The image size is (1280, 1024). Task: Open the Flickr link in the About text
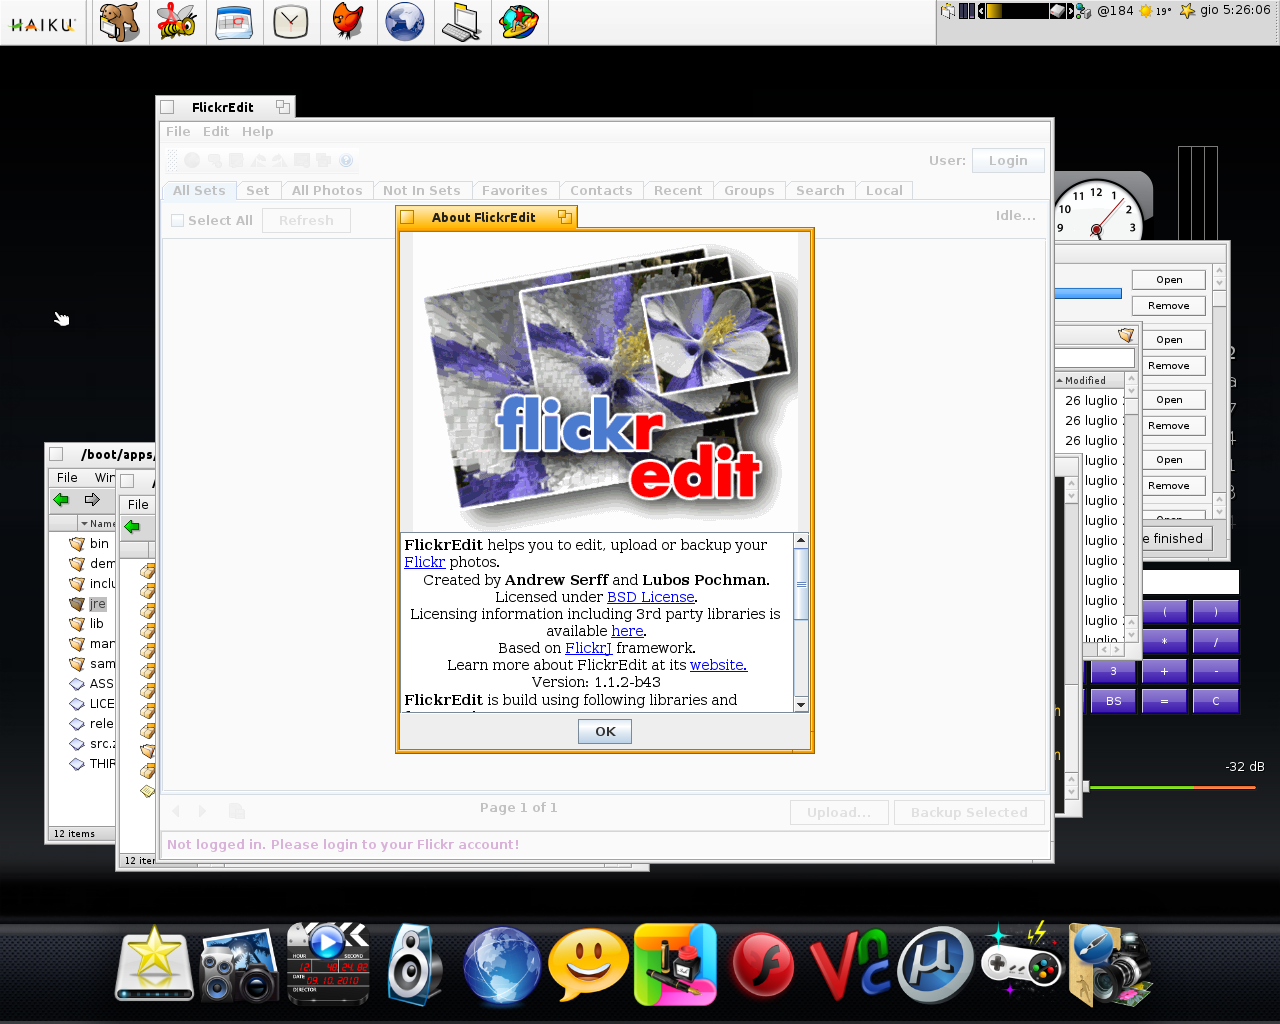click(x=425, y=562)
